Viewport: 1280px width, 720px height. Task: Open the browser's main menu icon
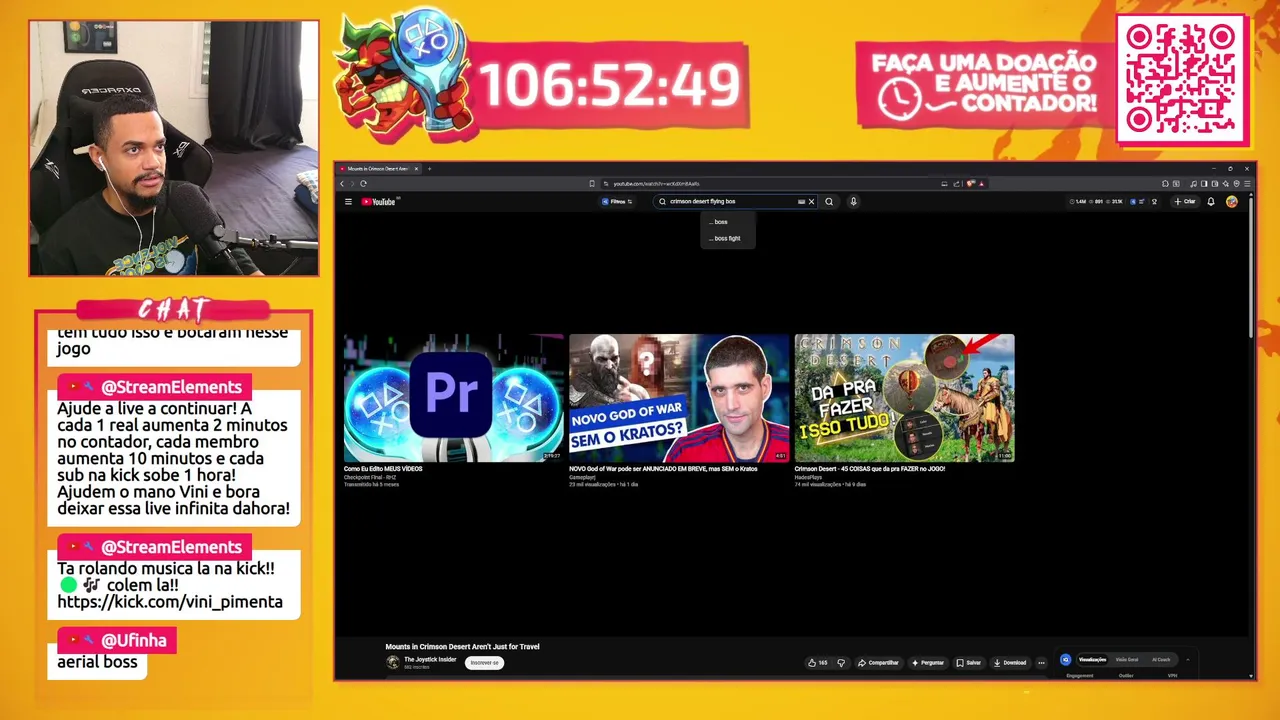[x=1247, y=184]
